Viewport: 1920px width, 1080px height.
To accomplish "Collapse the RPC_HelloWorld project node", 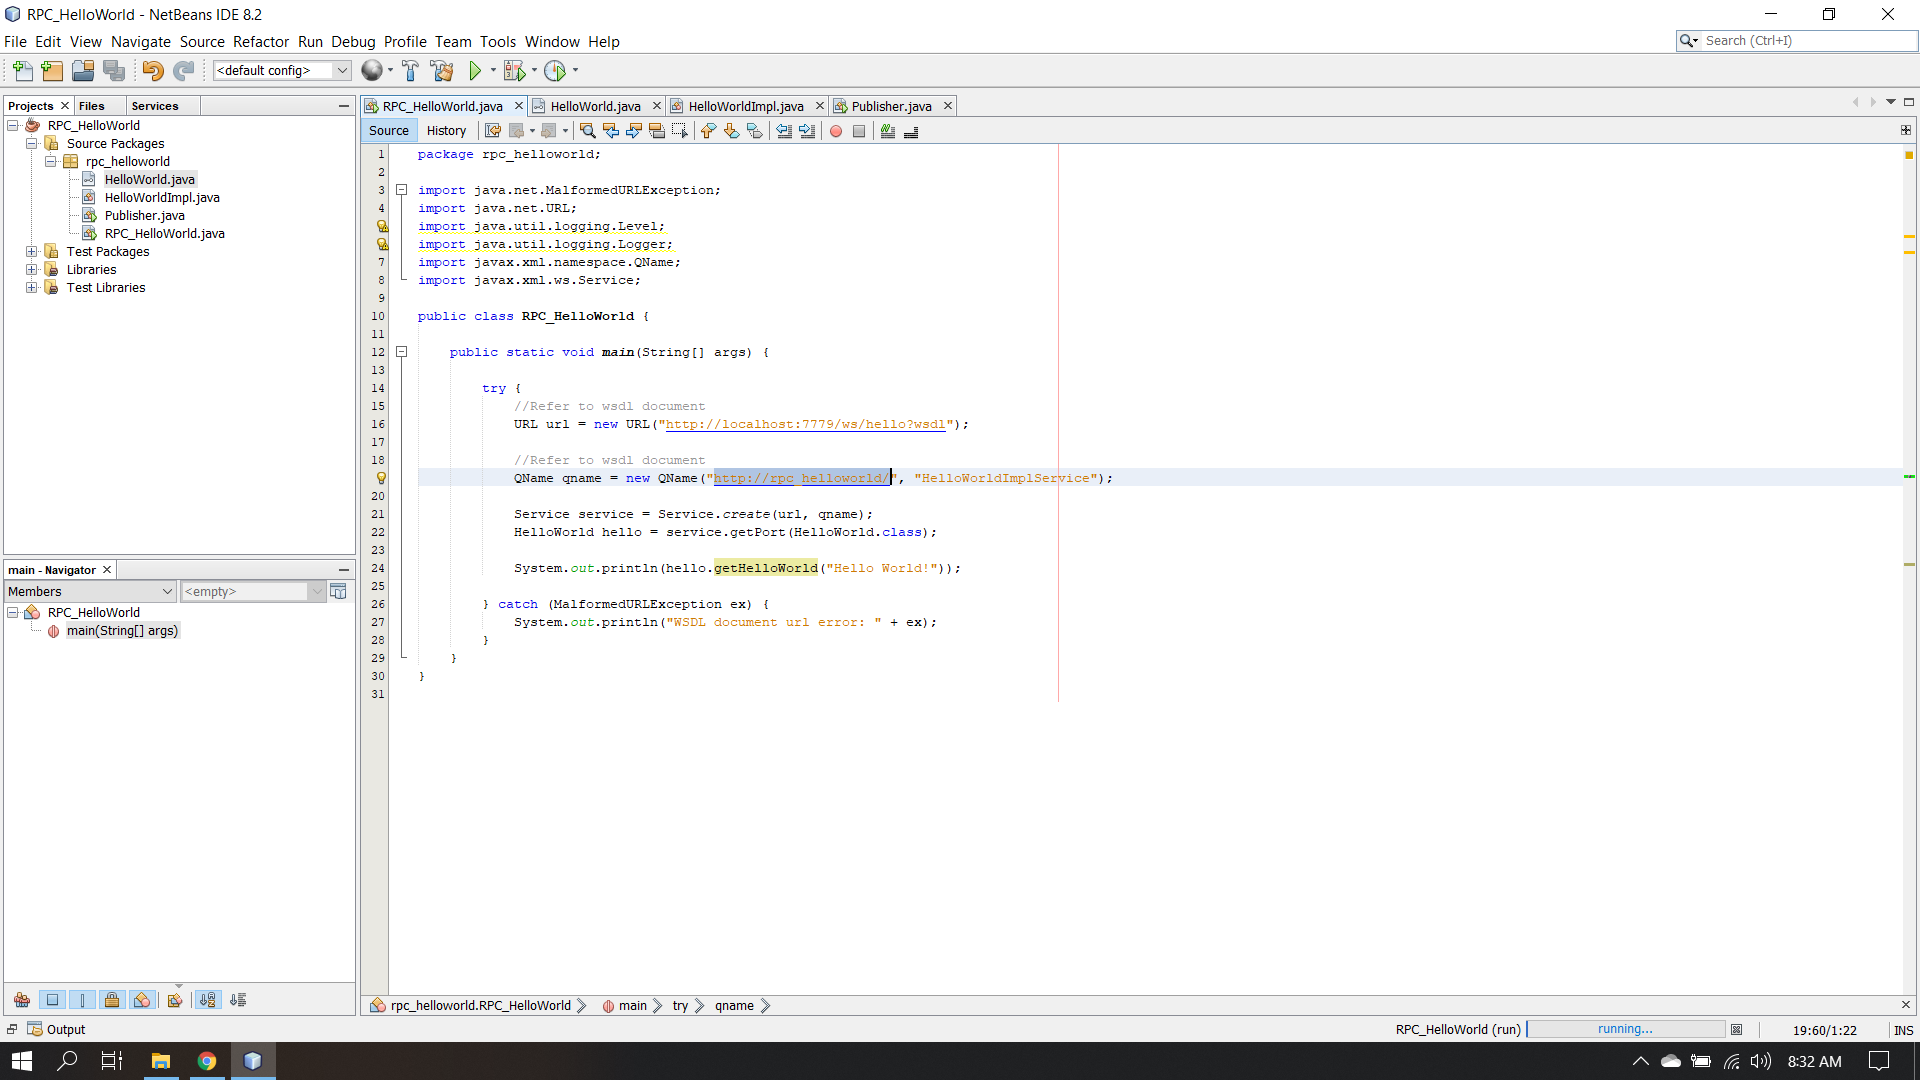I will coord(13,126).
